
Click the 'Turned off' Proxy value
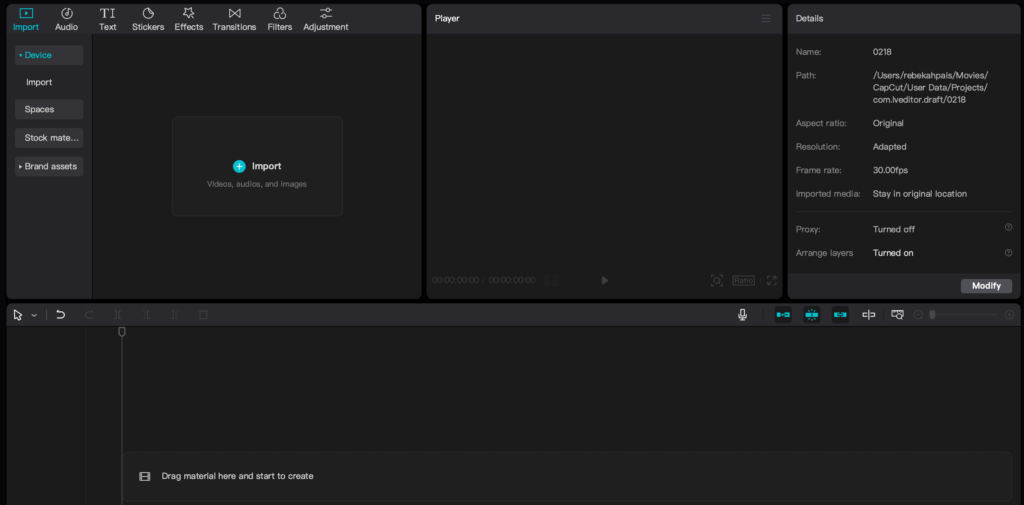pyautogui.click(x=893, y=229)
